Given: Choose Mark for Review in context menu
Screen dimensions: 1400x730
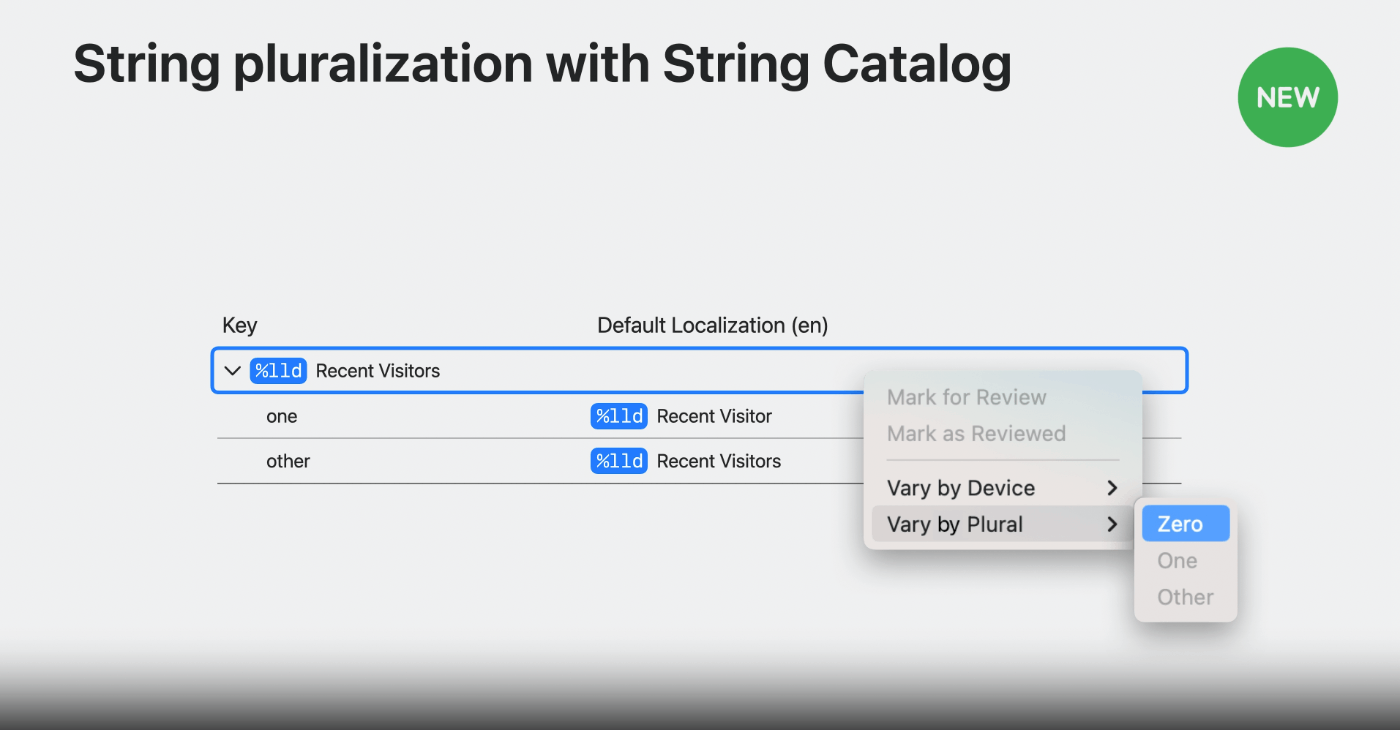Looking at the screenshot, I should click(1003, 397).
